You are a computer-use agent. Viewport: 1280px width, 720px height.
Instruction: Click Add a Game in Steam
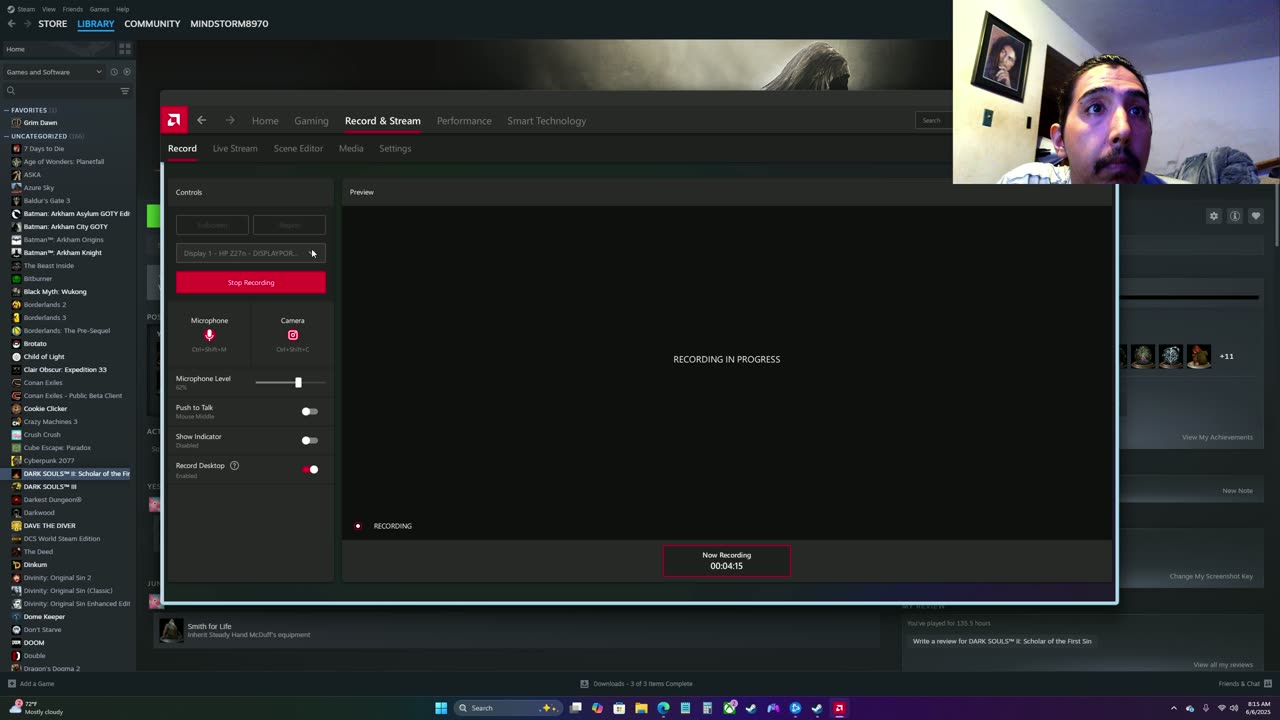[x=31, y=684]
